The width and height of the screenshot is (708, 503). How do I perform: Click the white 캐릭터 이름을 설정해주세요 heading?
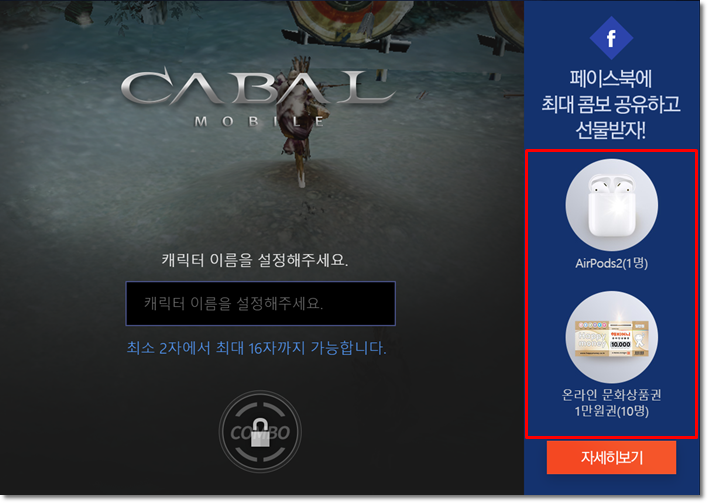[x=255, y=260]
